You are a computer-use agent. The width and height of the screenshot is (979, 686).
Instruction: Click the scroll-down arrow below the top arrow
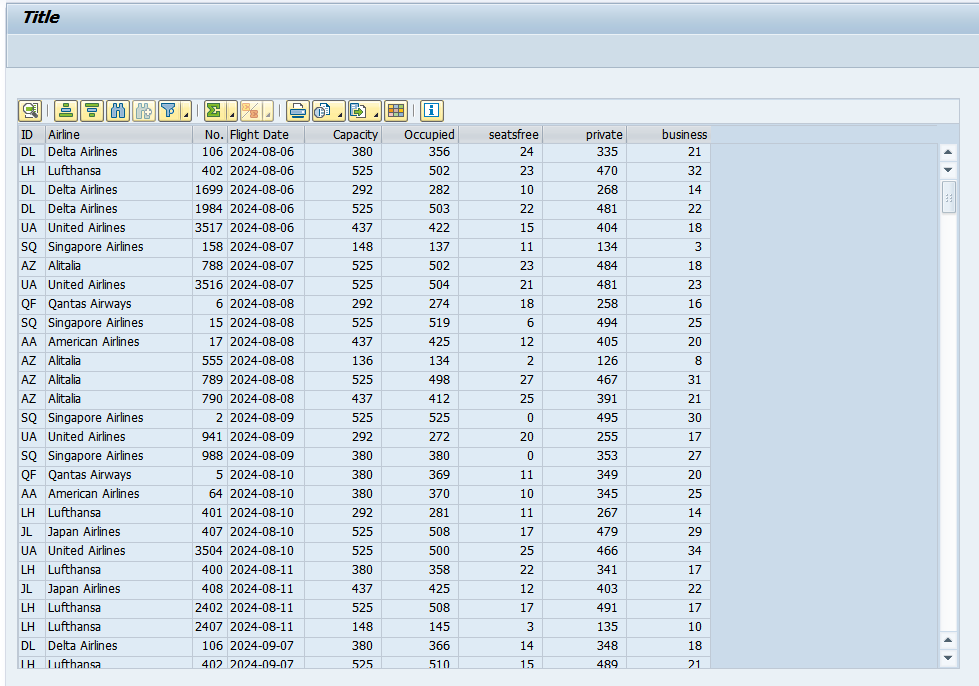tap(948, 170)
